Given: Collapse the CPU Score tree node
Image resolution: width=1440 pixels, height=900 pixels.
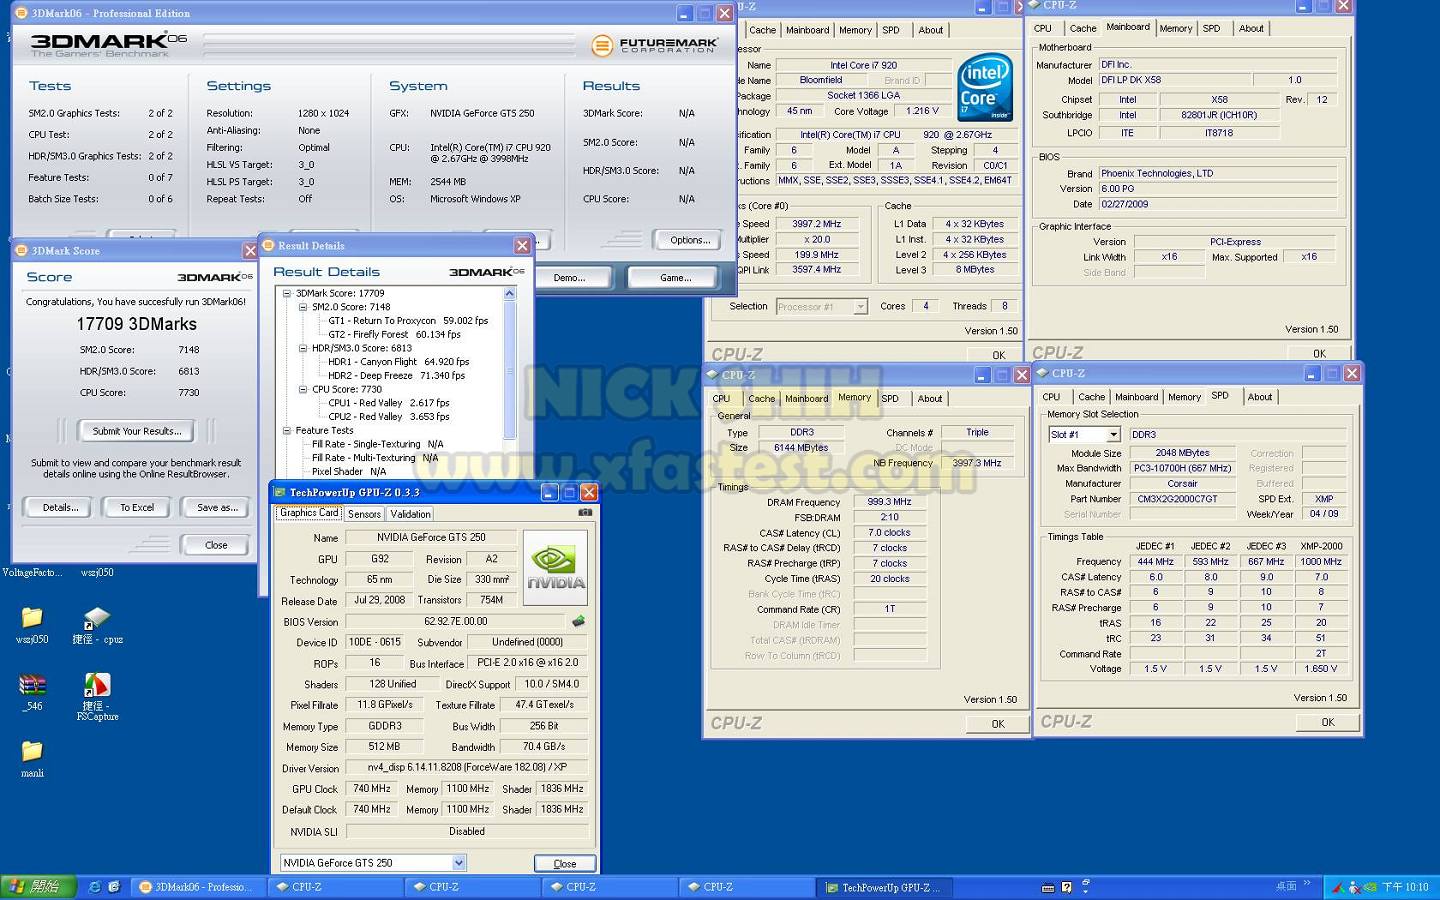Looking at the screenshot, I should coord(303,389).
